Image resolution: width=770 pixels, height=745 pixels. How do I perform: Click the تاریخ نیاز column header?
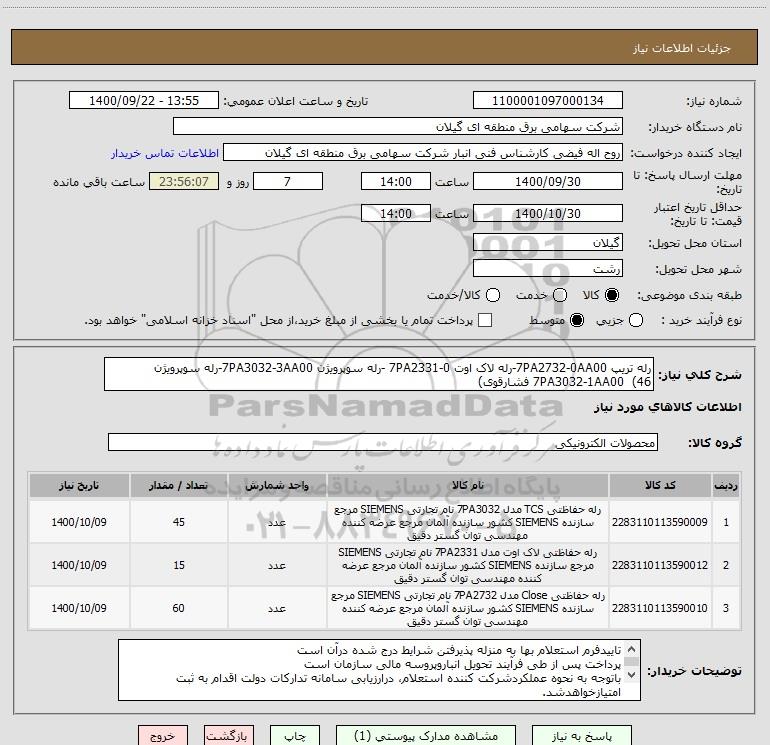click(79, 486)
